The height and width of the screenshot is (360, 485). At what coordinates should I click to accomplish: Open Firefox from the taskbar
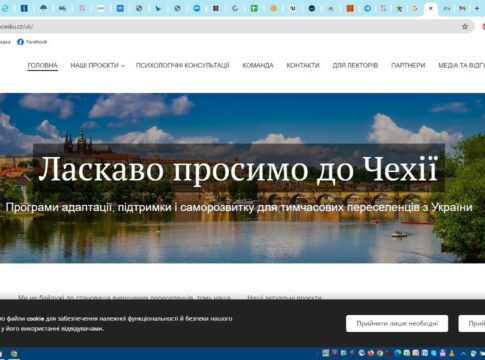(371, 353)
